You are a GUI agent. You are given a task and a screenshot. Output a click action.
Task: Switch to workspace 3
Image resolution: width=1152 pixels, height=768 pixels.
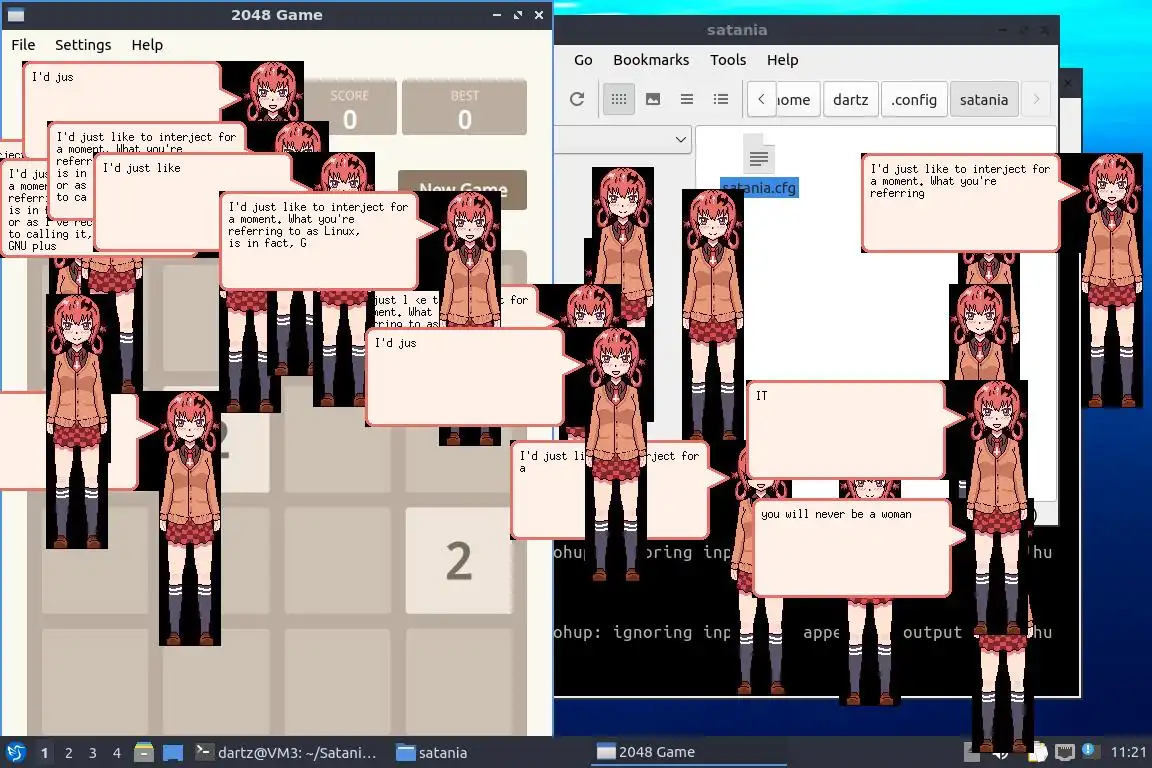pyautogui.click(x=93, y=753)
